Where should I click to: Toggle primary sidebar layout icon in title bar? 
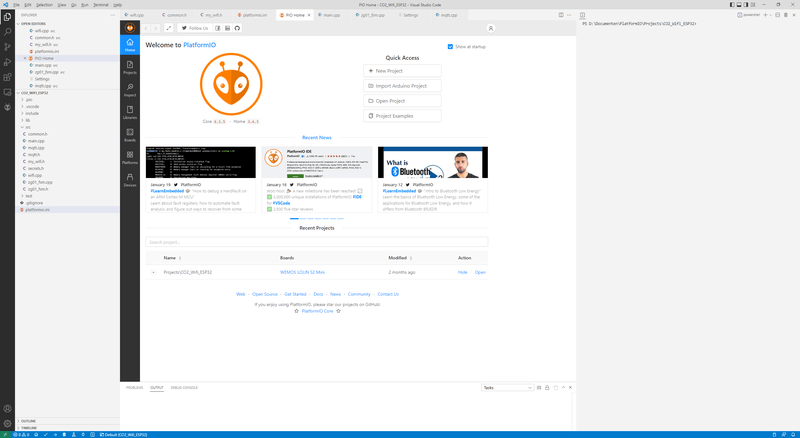point(732,5)
